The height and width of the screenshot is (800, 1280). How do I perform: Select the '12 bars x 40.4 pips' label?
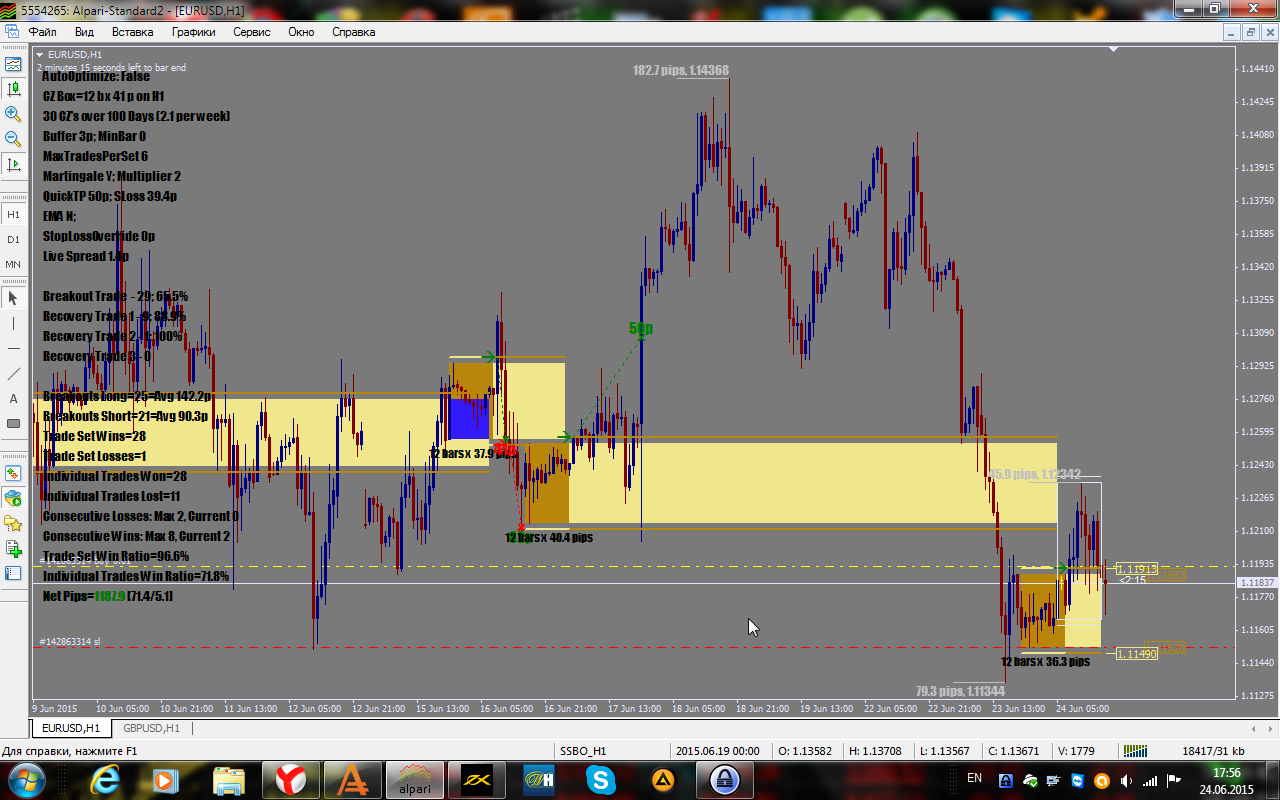[549, 537]
